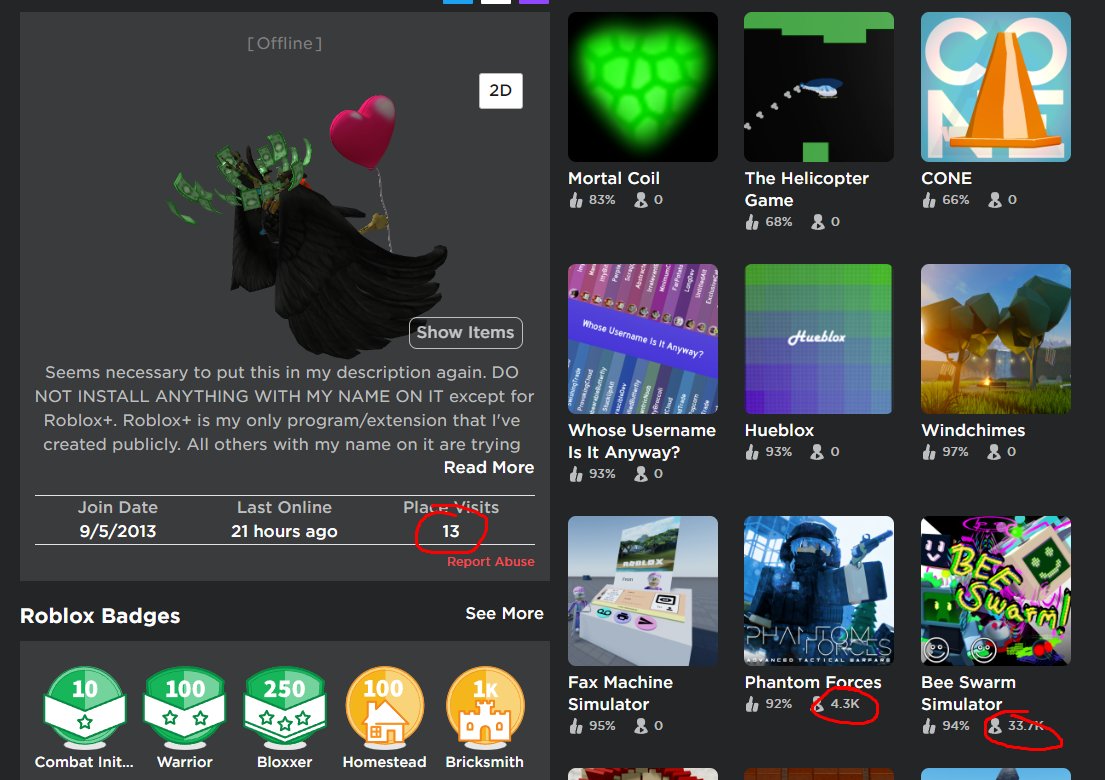Click the thumbs-up icon under Whose Username
This screenshot has height=780, width=1105.
tap(576, 474)
